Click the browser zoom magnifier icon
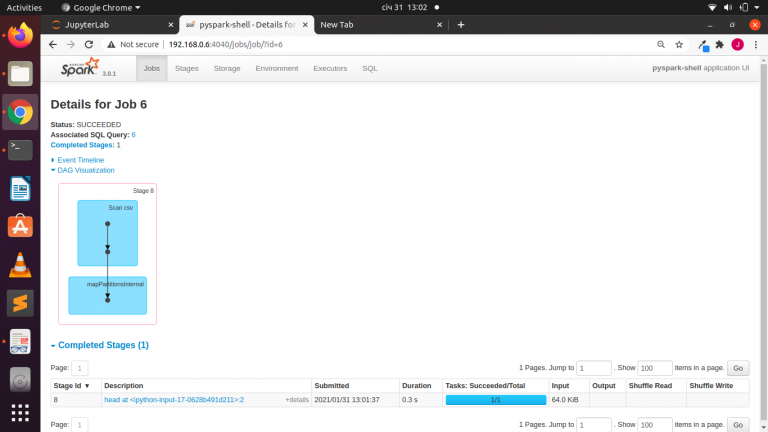Image resolution: width=768 pixels, height=432 pixels. [661, 44]
